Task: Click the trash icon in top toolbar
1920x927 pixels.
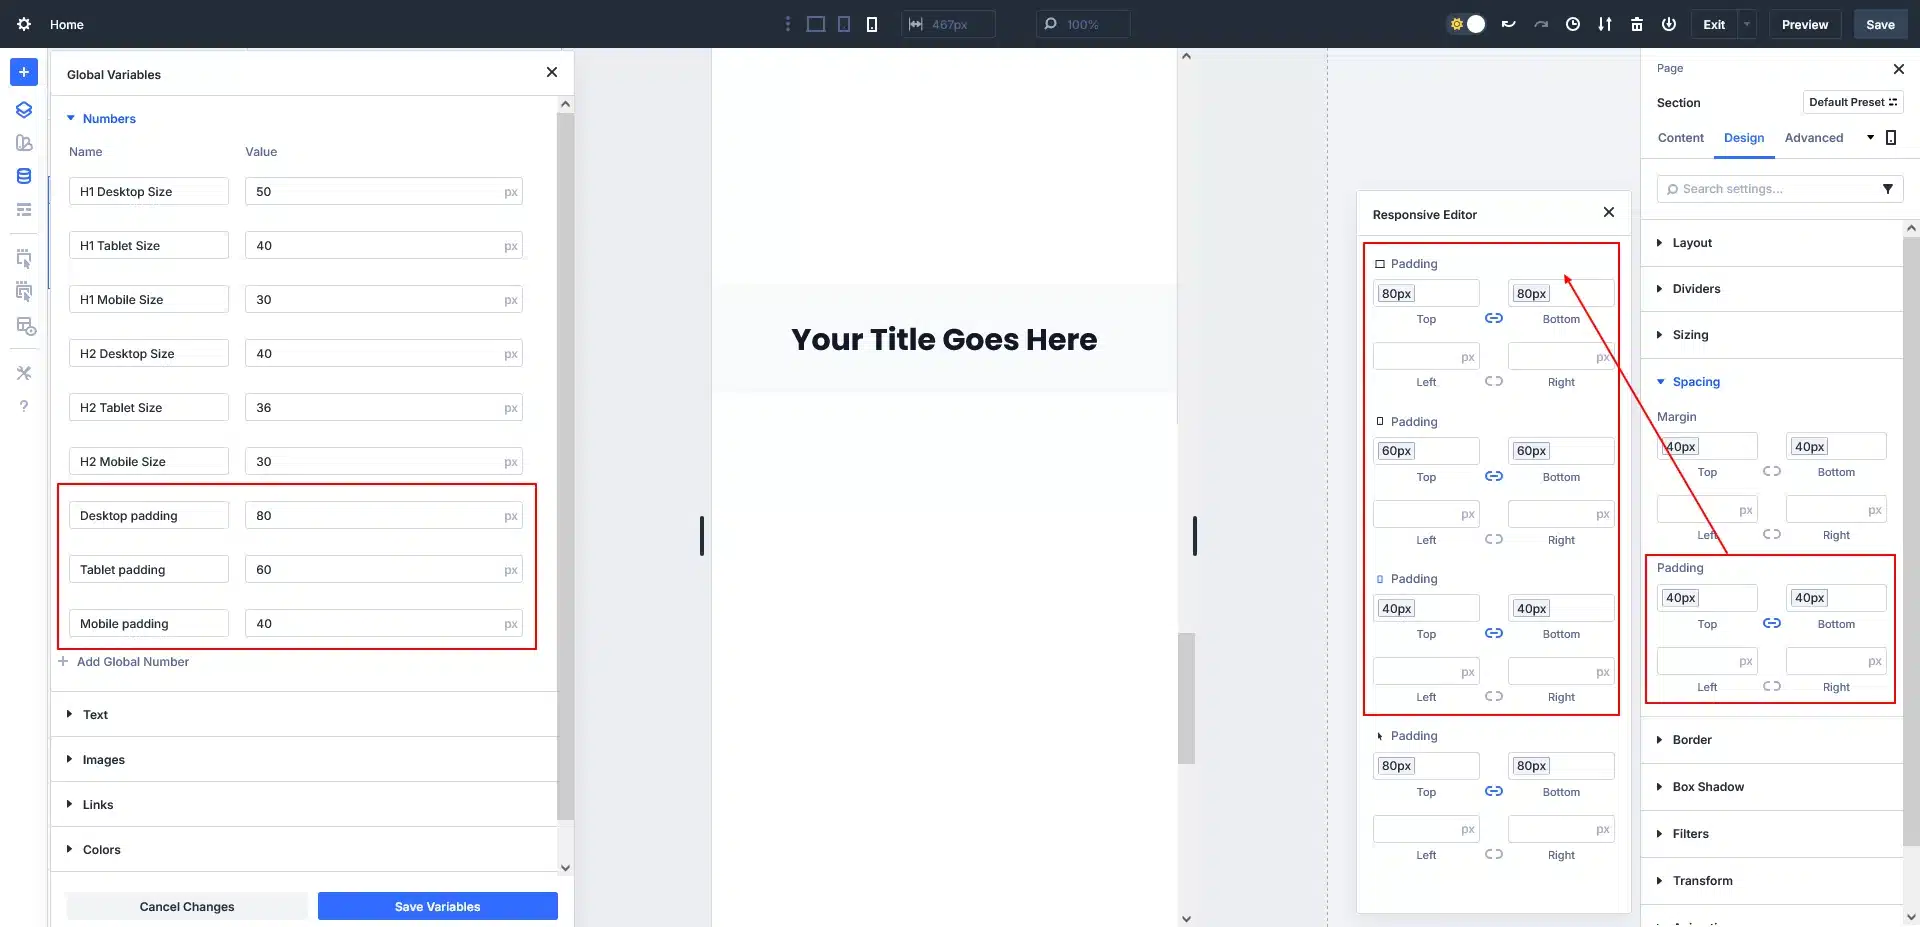Action: (x=1637, y=24)
